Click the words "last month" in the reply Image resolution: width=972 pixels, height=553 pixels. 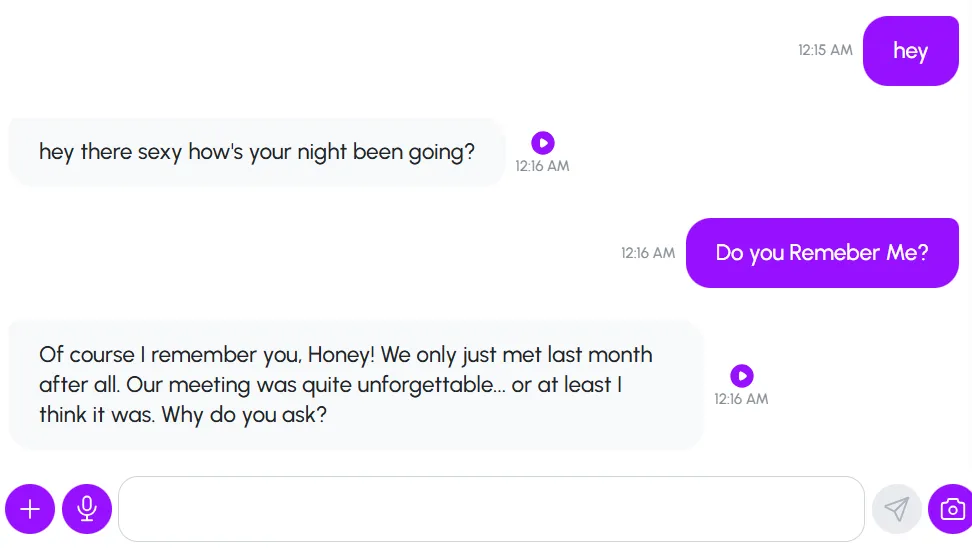(x=599, y=355)
